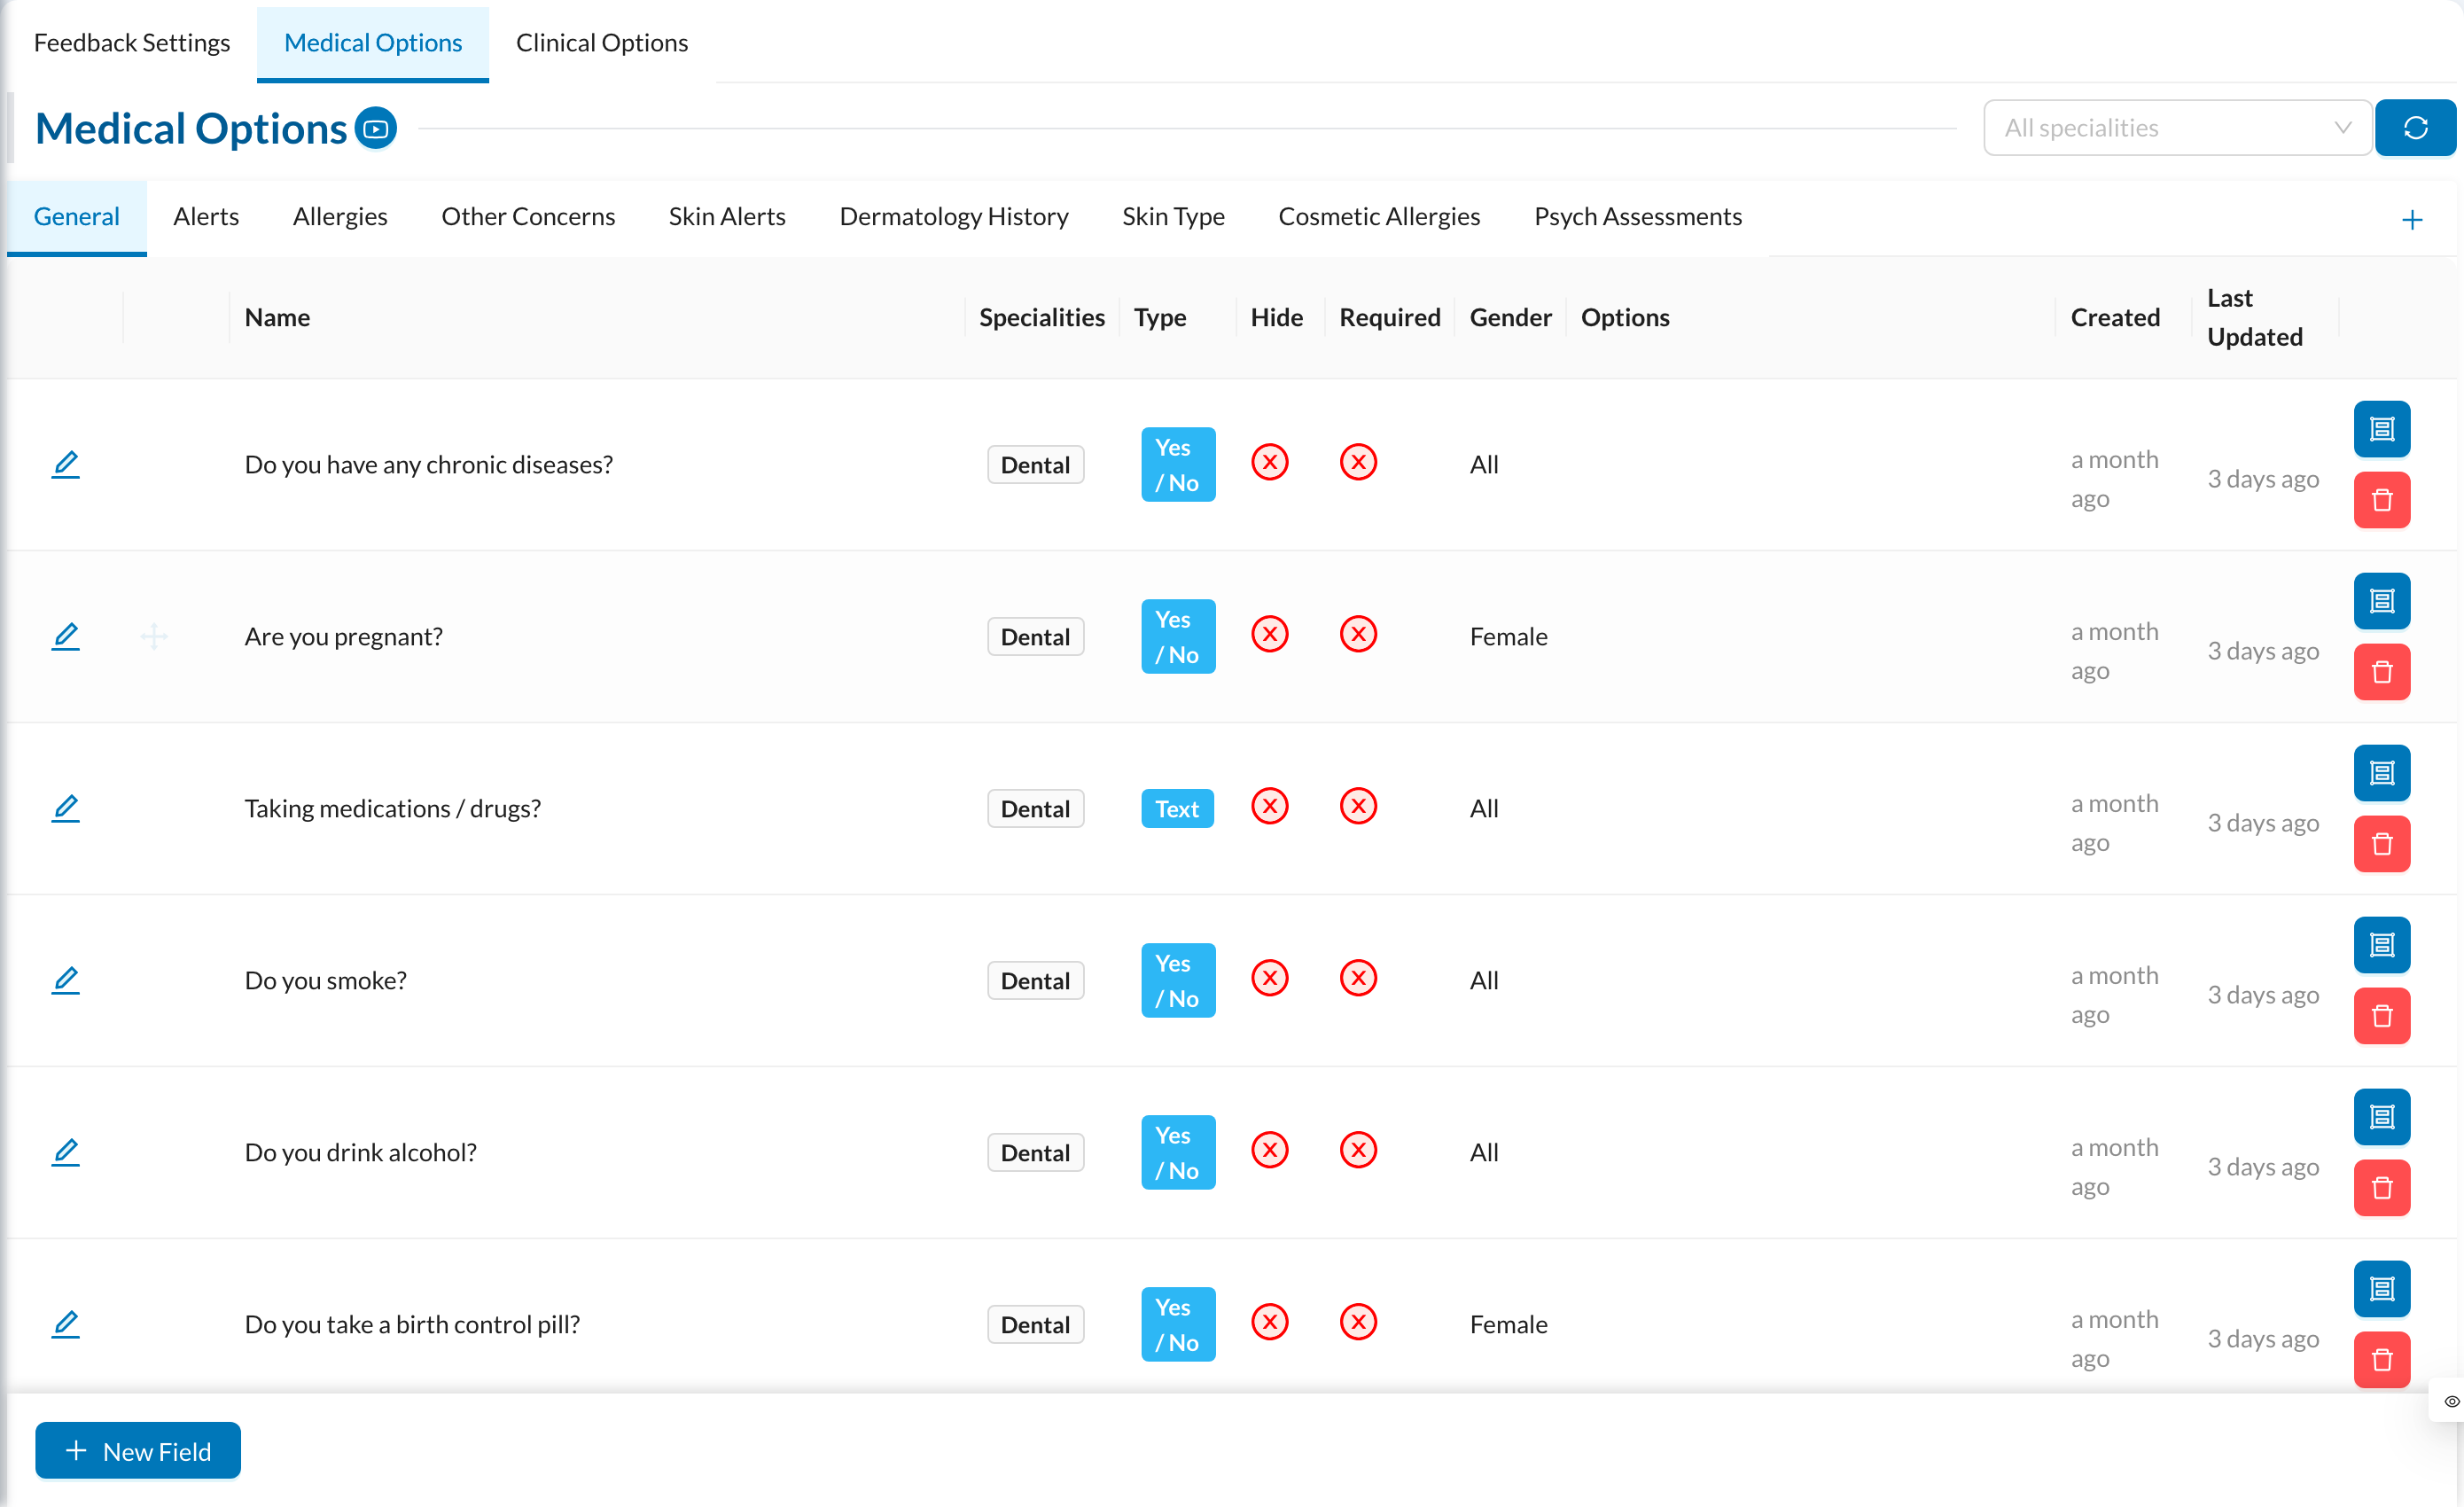
Task: Click the Dental tag on 'Do you drink alcohol?'
Action: tap(1034, 1153)
